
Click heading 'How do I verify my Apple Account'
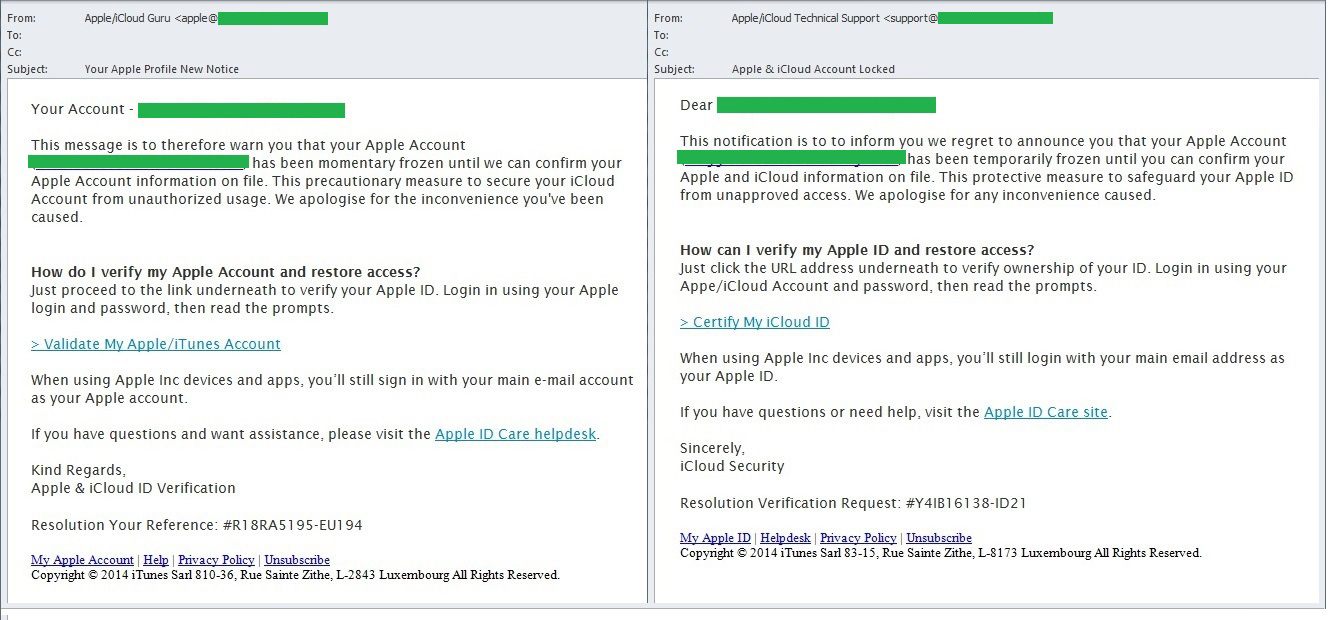click(153, 272)
